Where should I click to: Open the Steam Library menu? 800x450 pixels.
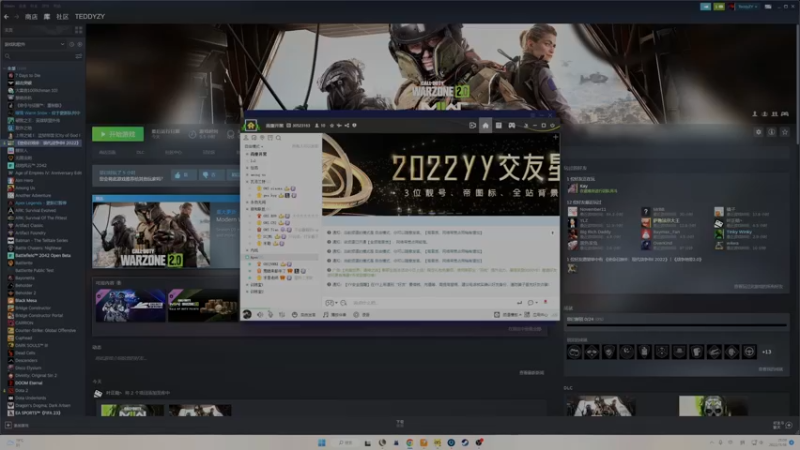pyautogui.click(x=47, y=17)
